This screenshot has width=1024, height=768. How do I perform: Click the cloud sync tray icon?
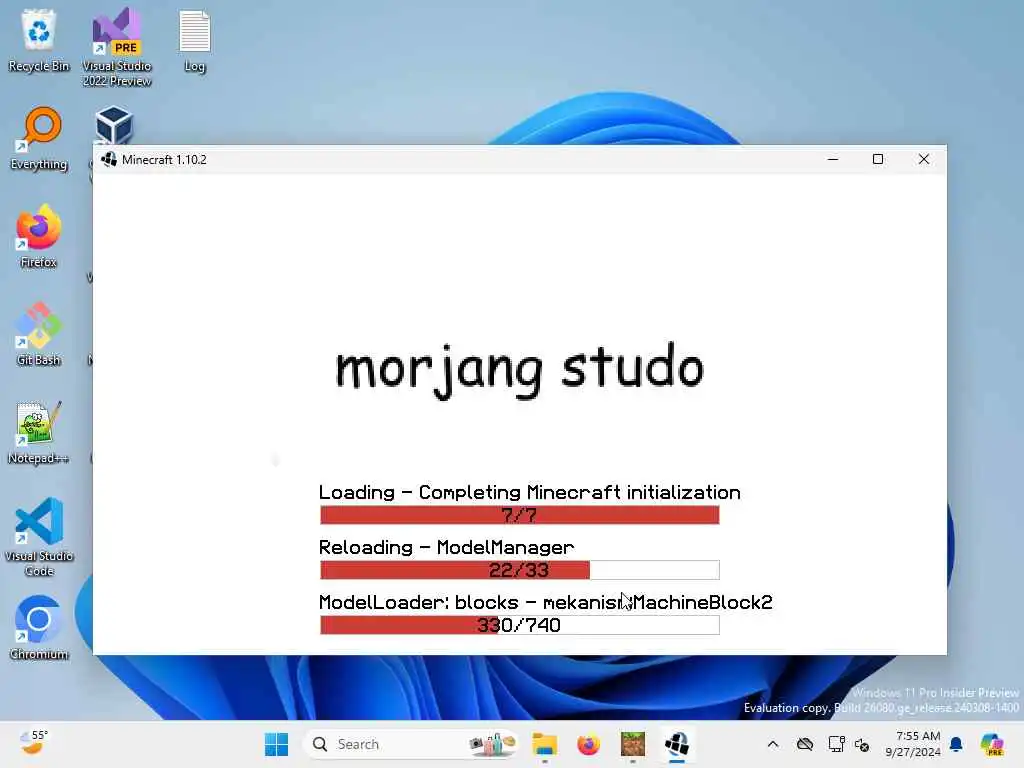(805, 744)
